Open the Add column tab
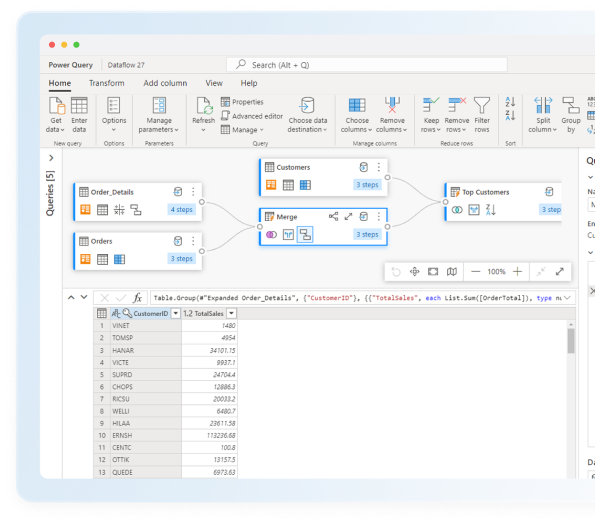This screenshot has height=524, width=595. (165, 83)
